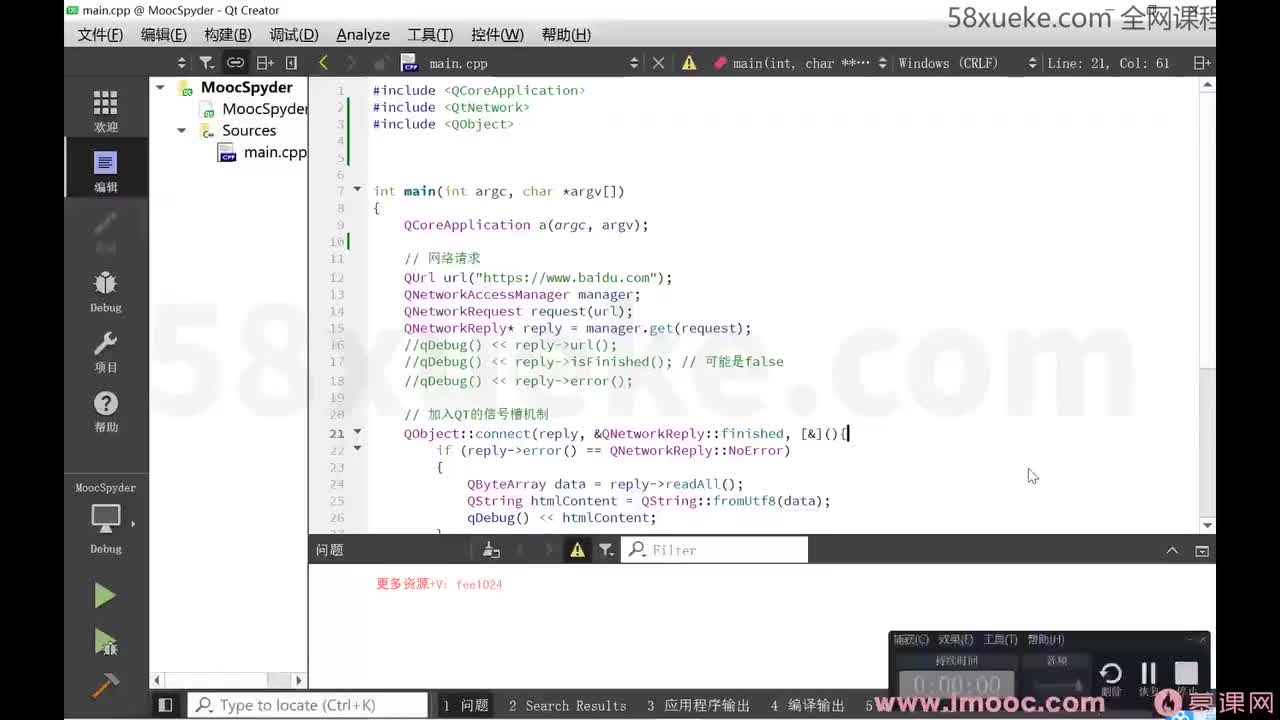Open the Projects (项目) mode
The image size is (1280, 720).
[x=105, y=351]
